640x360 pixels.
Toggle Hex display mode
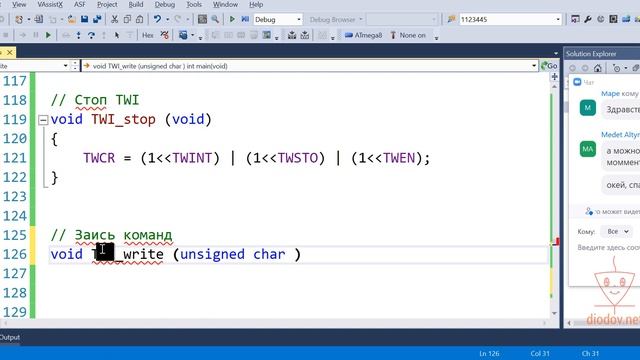pos(148,36)
